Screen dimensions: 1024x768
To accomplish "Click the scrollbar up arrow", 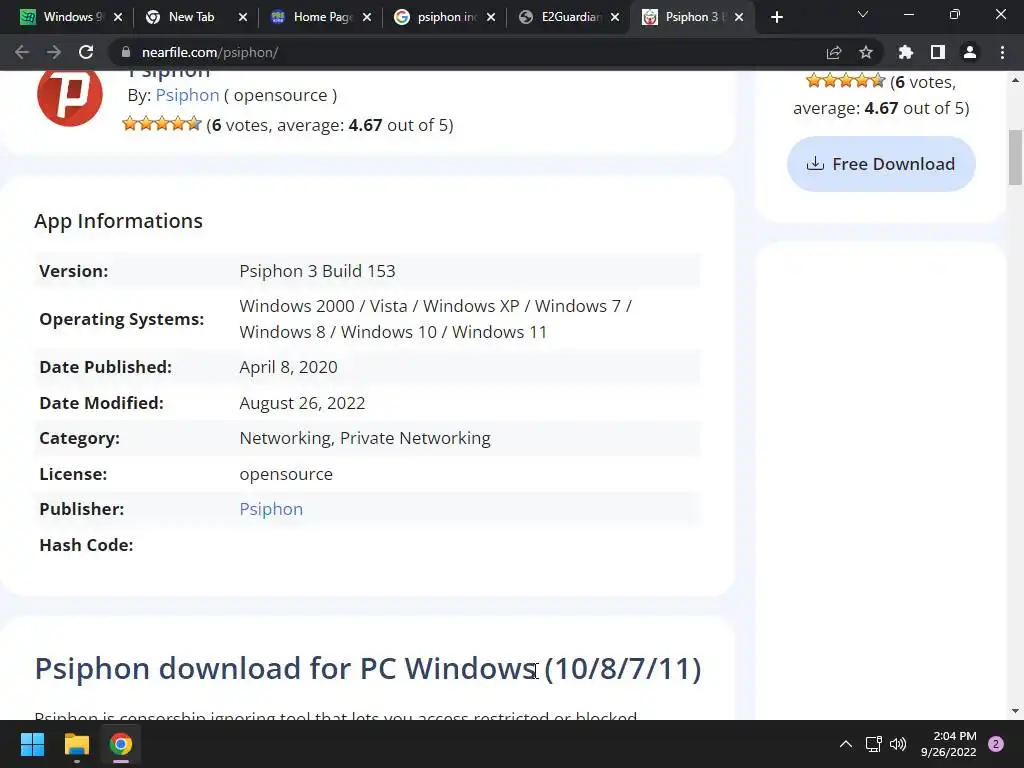I will point(1015,80).
